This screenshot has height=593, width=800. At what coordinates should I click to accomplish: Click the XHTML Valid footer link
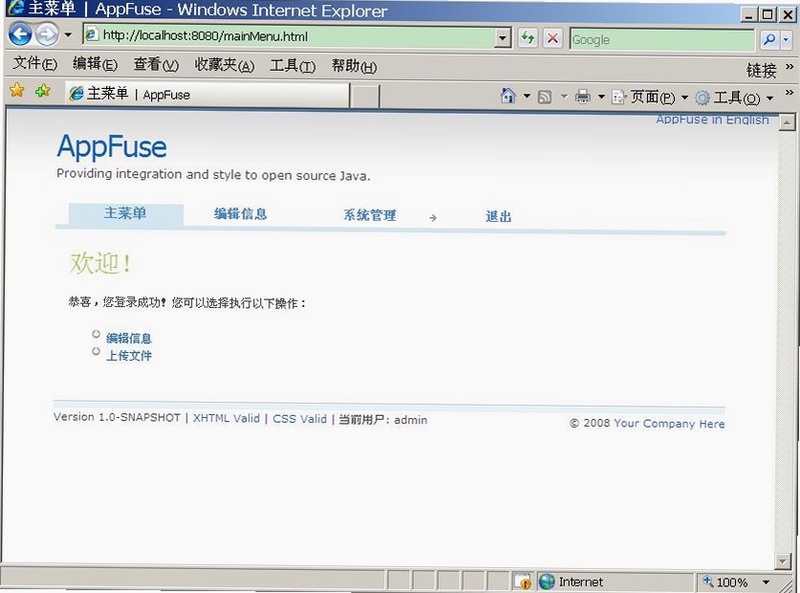pyautogui.click(x=226, y=418)
